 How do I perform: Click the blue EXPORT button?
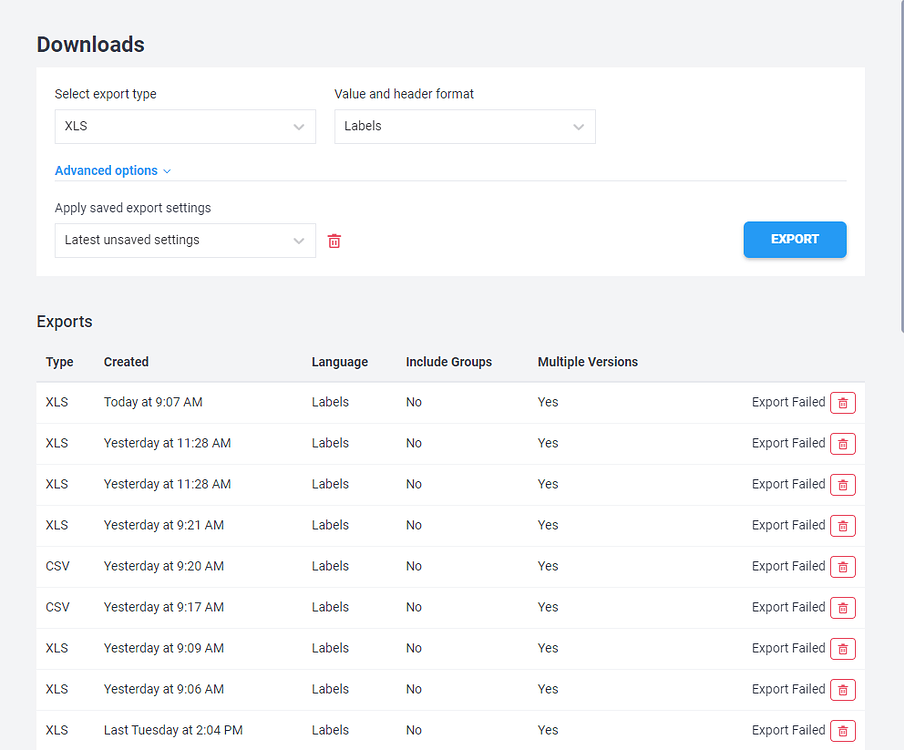pyautogui.click(x=794, y=240)
